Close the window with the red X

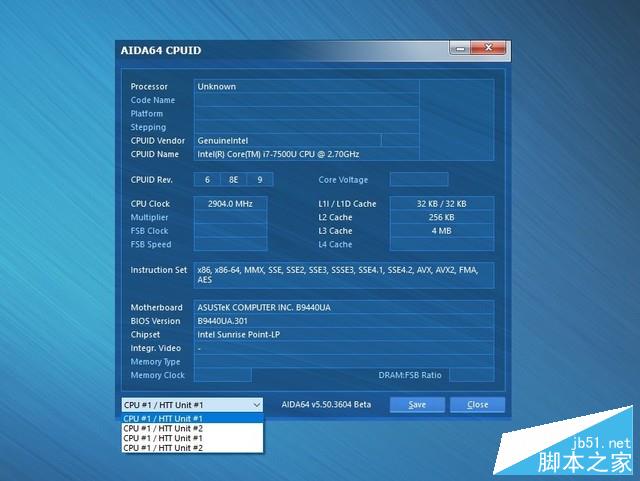[488, 48]
